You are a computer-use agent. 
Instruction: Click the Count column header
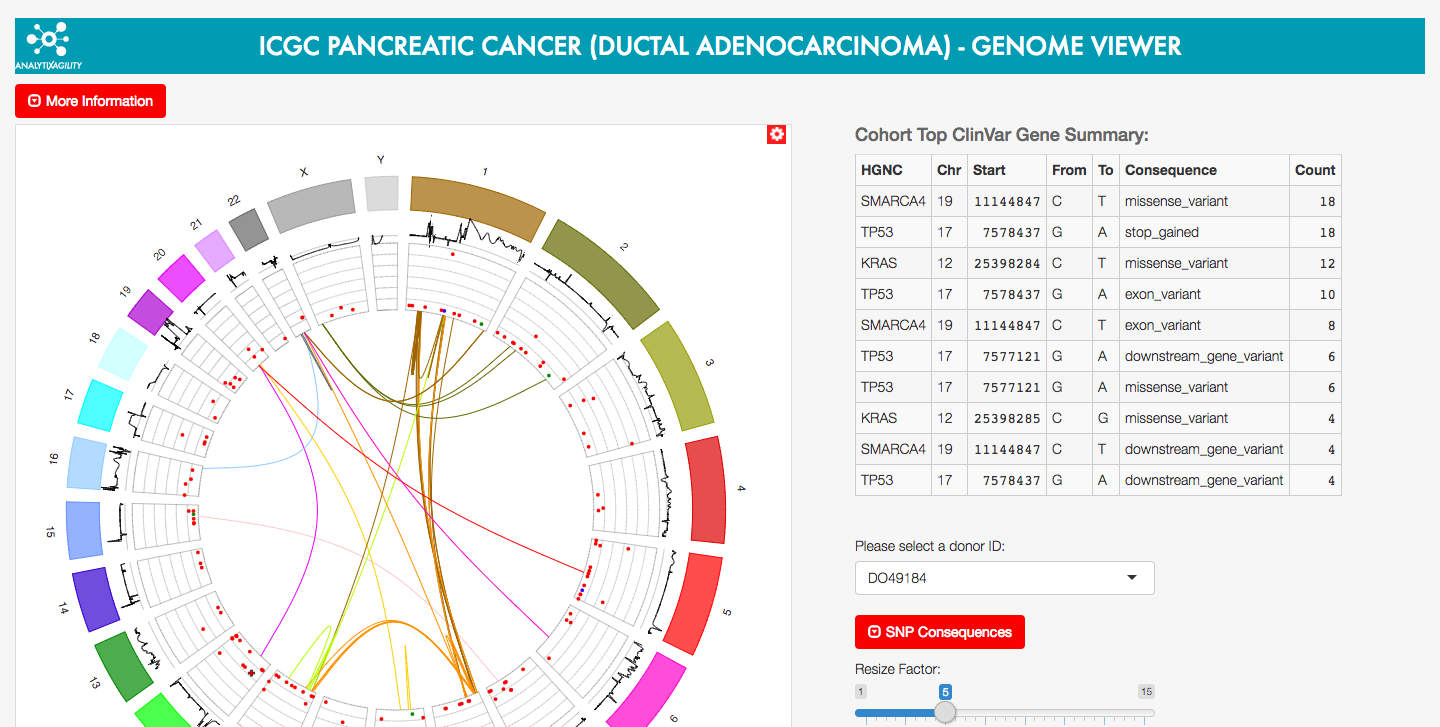point(1315,170)
